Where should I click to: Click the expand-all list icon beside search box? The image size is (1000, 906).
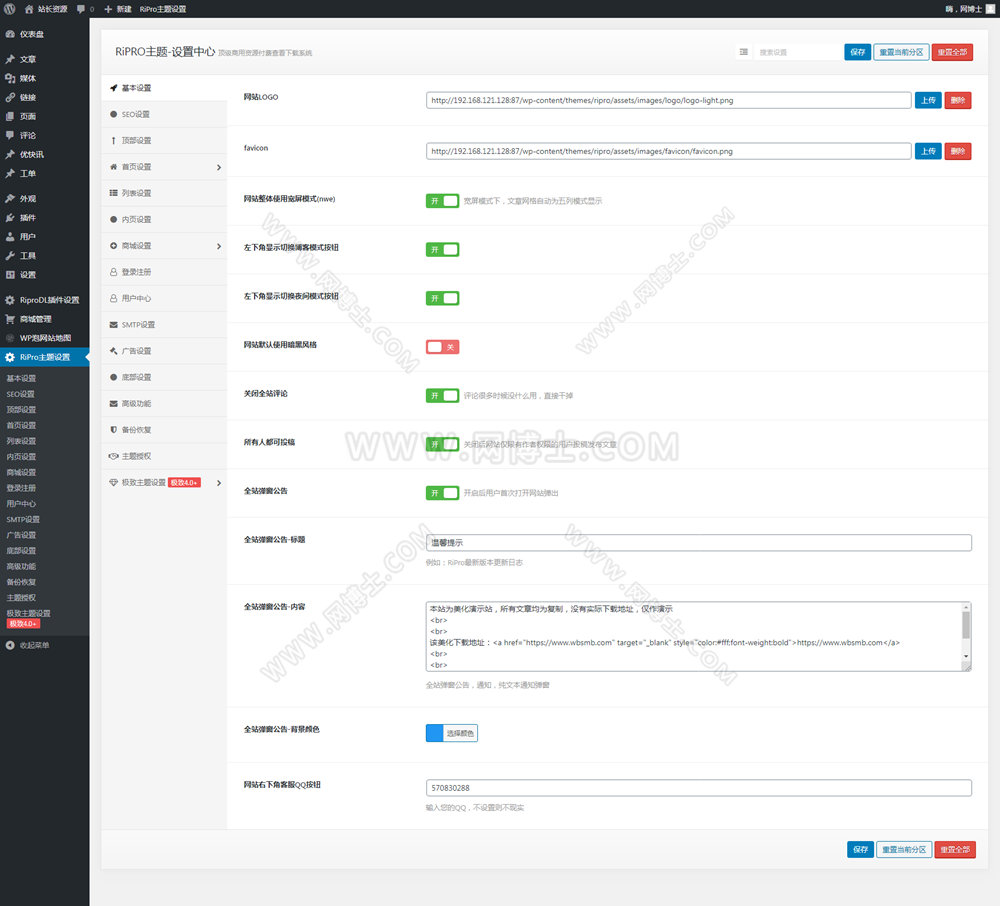point(744,52)
